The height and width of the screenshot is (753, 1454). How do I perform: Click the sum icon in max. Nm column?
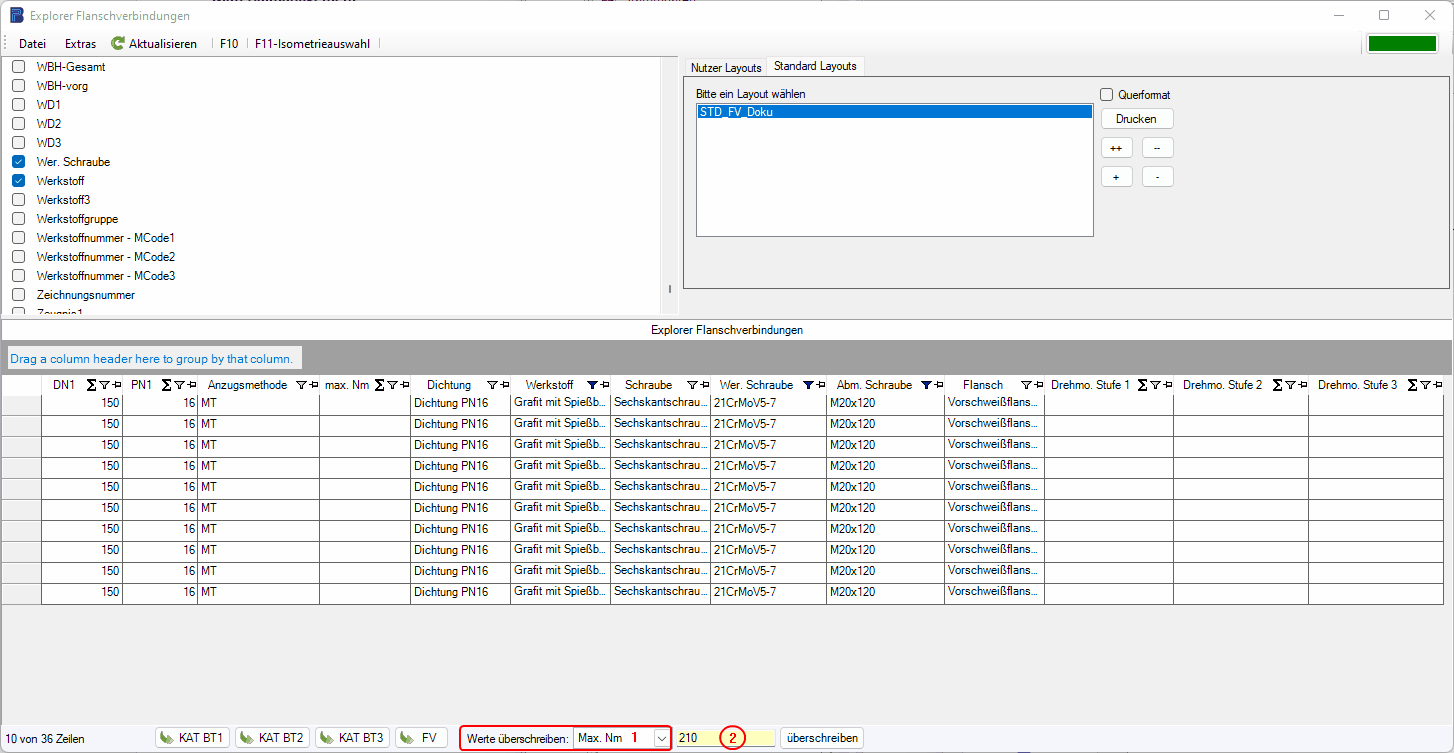[380, 385]
